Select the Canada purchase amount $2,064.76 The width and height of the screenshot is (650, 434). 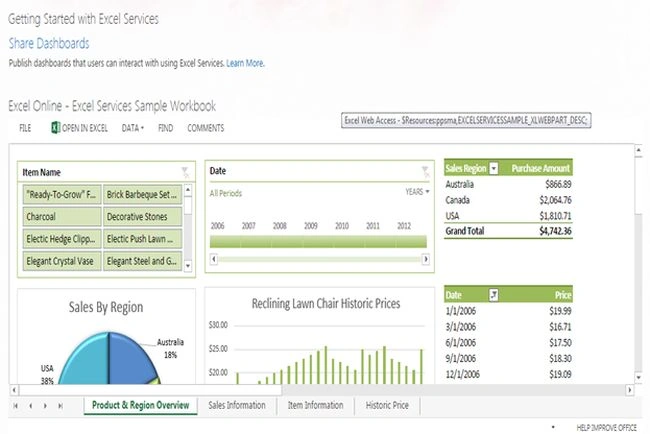tap(555, 200)
